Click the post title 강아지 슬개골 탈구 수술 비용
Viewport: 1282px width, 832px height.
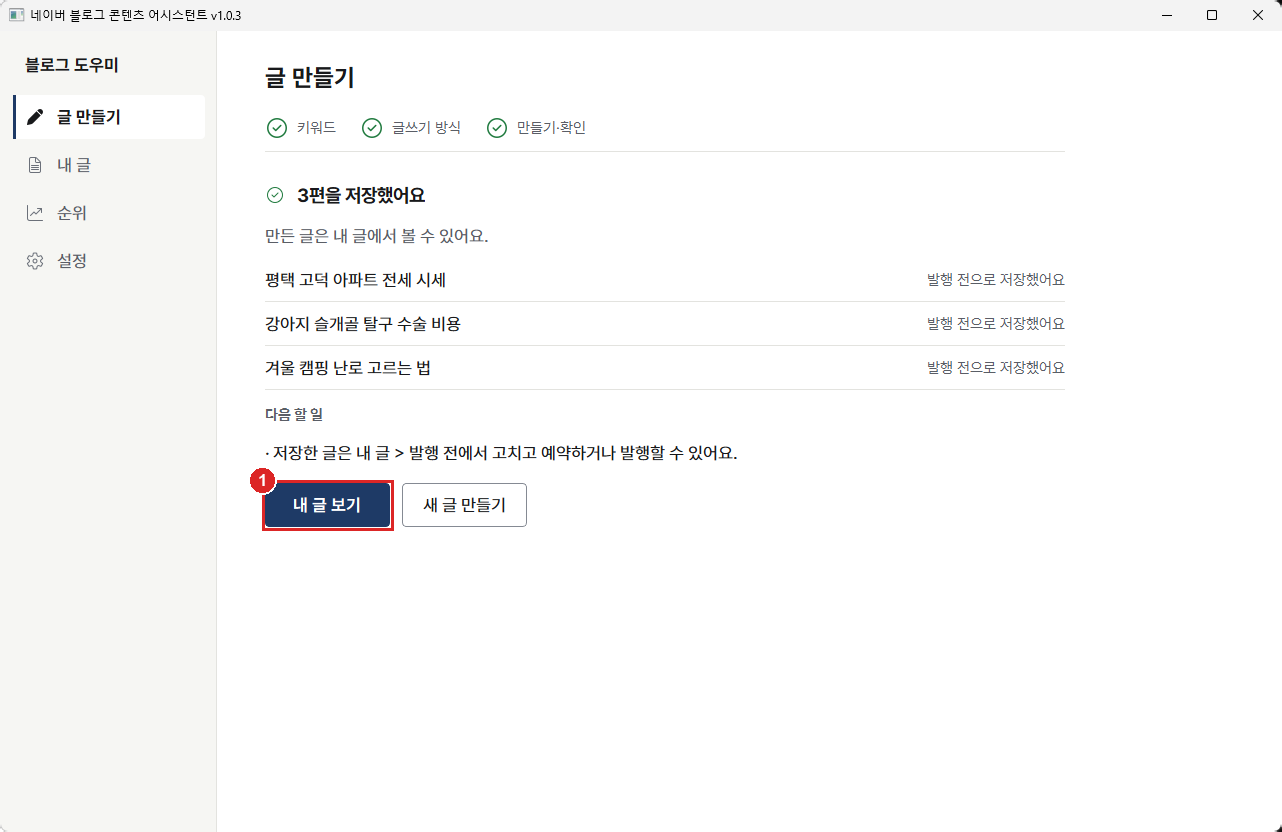point(363,324)
